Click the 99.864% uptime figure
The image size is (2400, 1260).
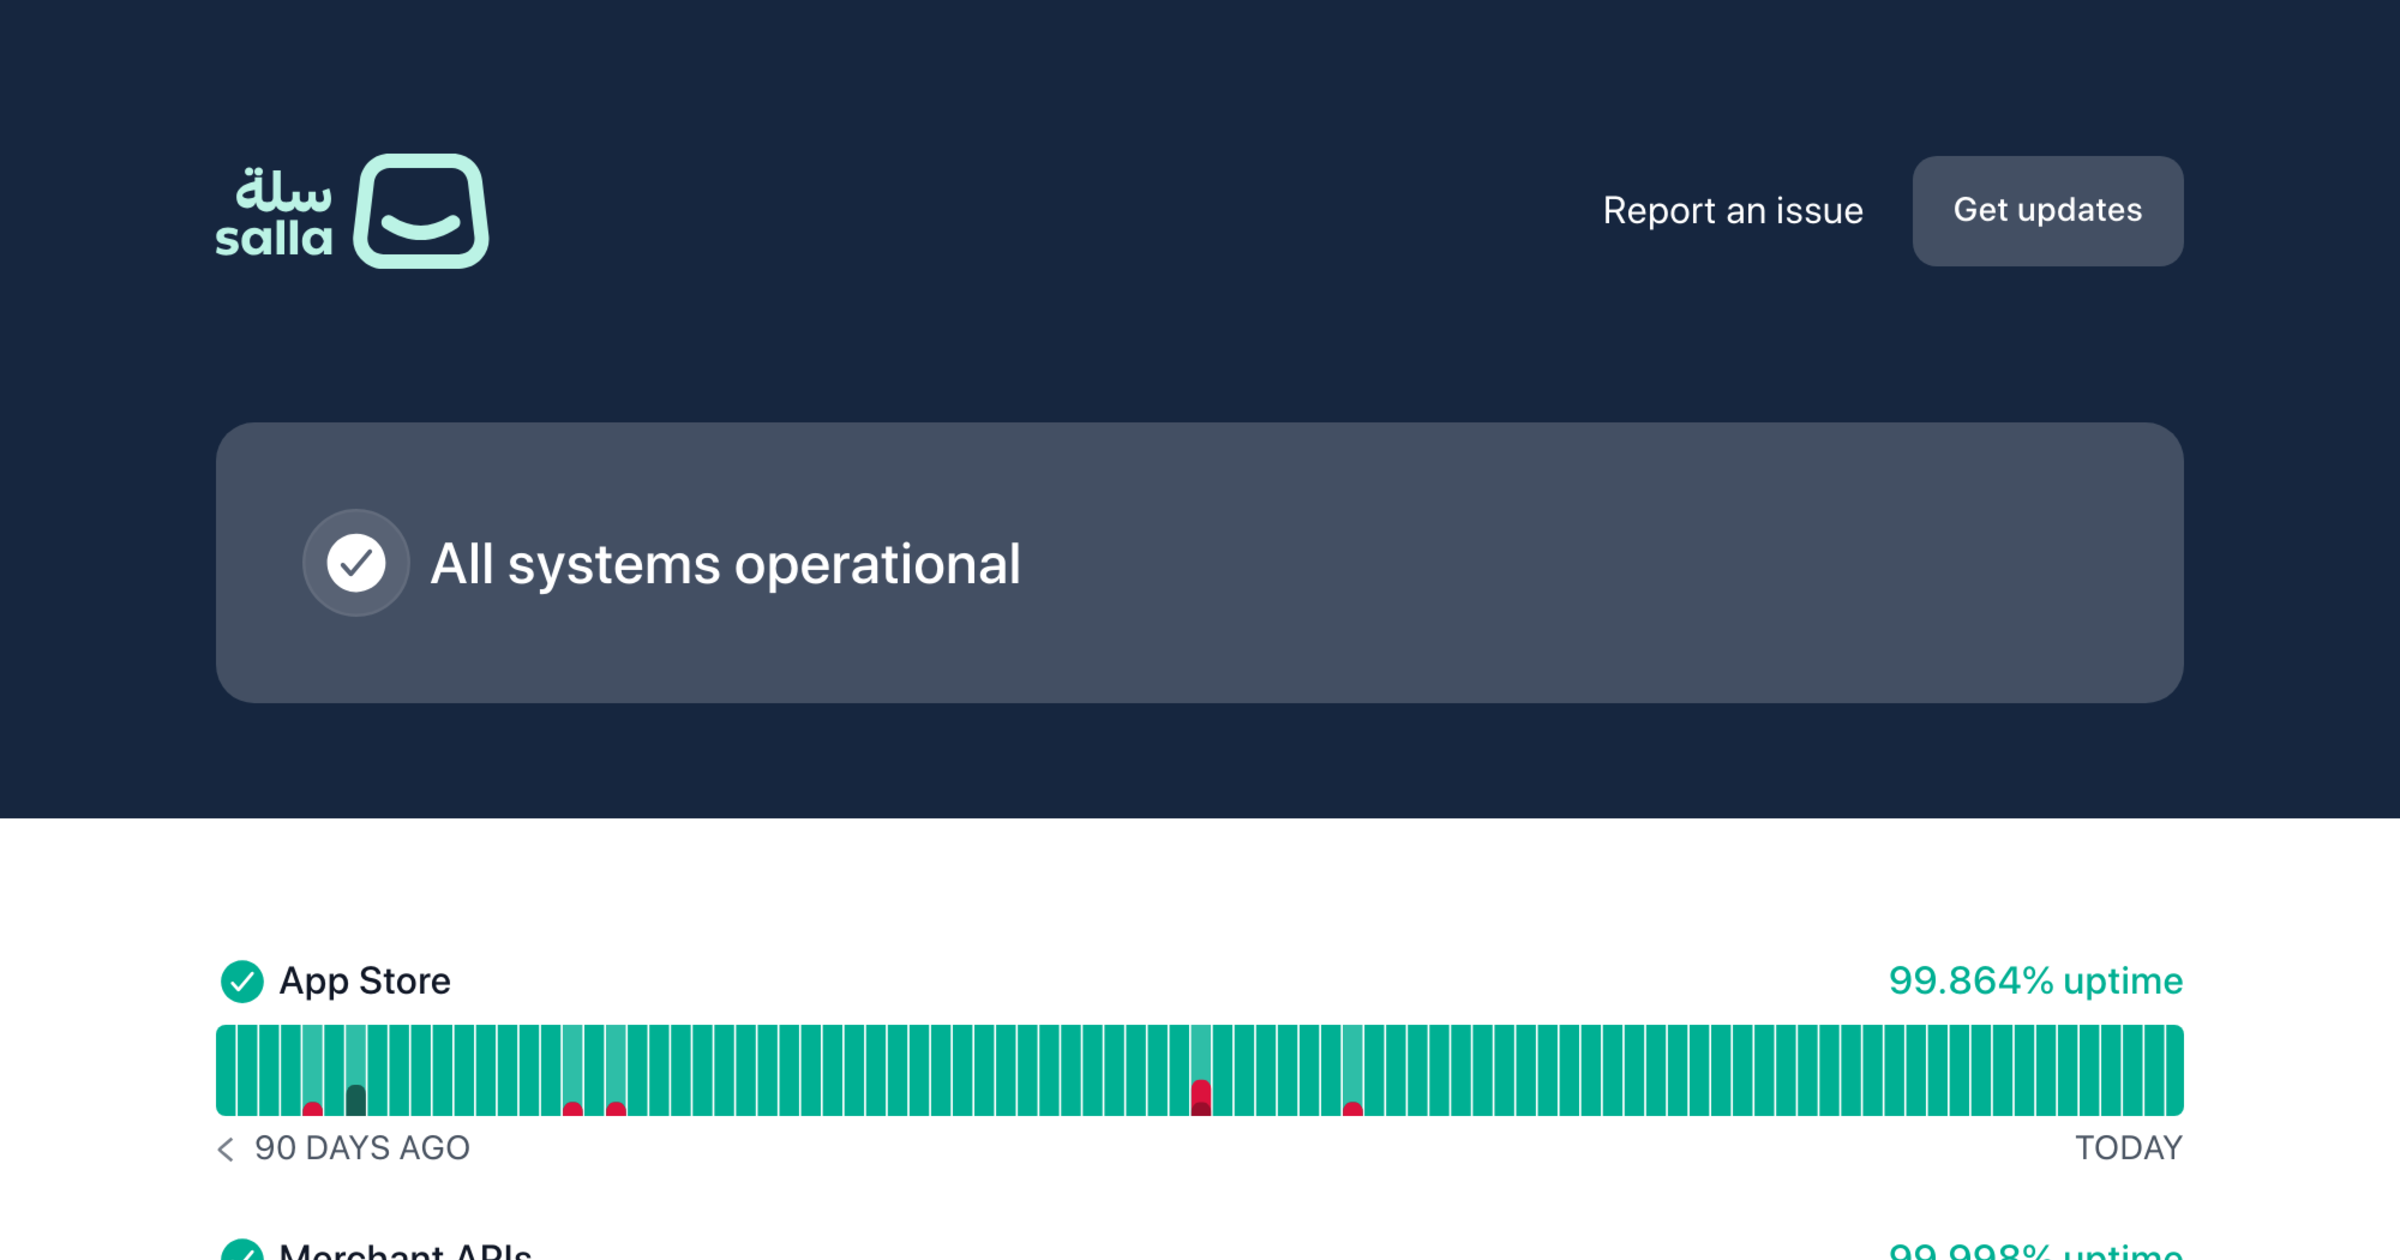(2034, 981)
